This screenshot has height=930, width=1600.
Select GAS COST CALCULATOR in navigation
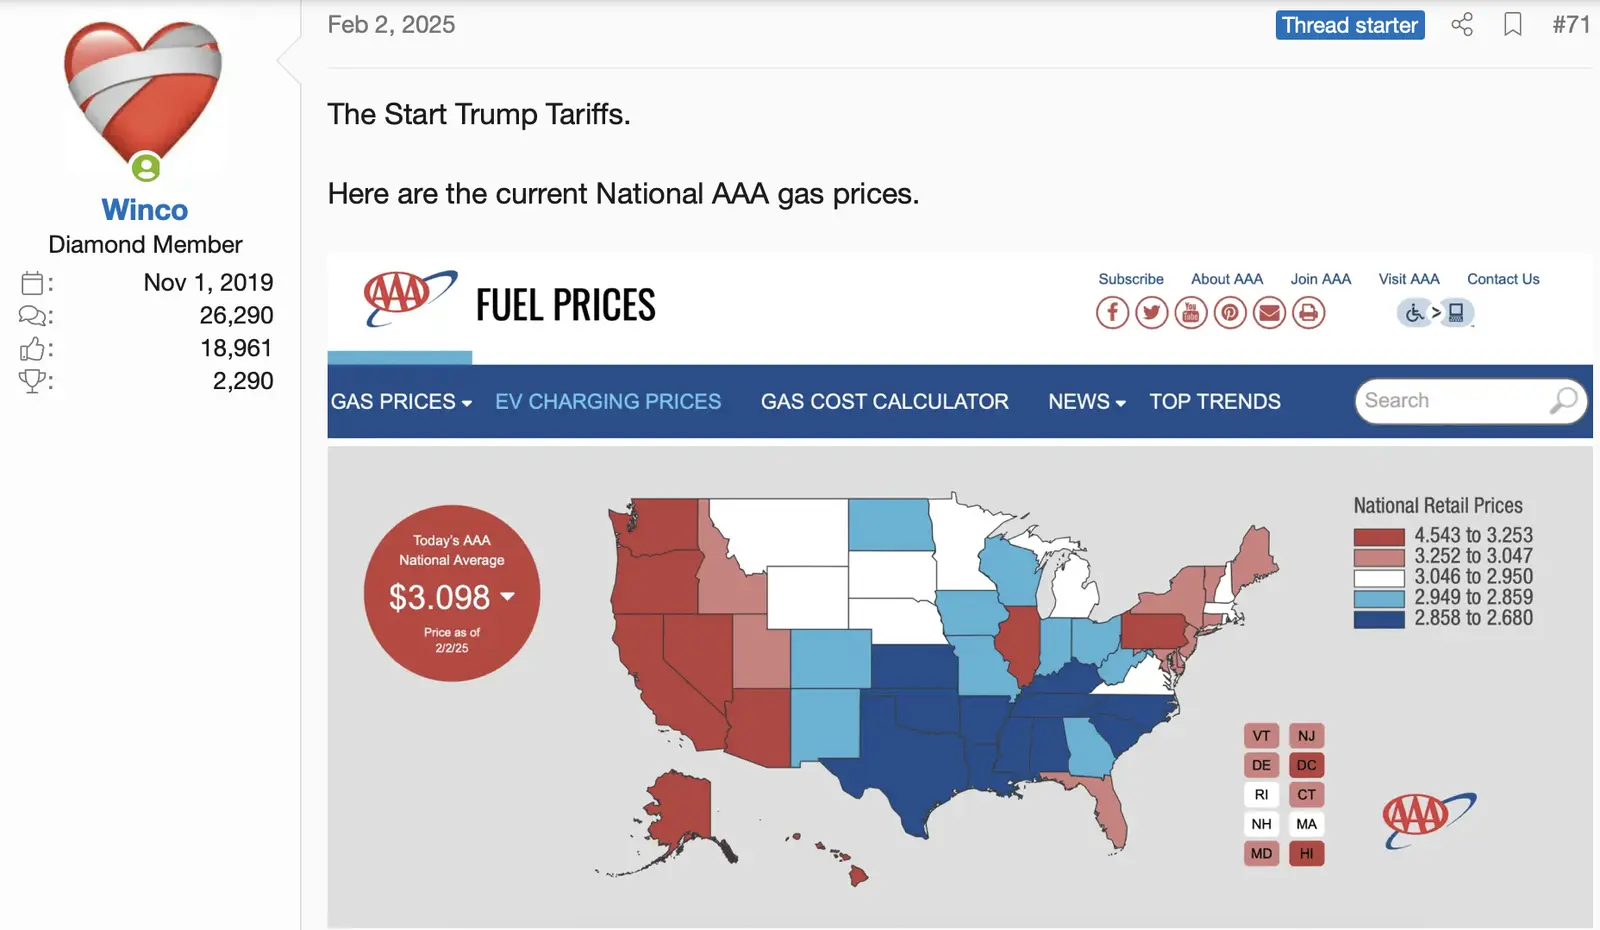pyautogui.click(x=884, y=402)
